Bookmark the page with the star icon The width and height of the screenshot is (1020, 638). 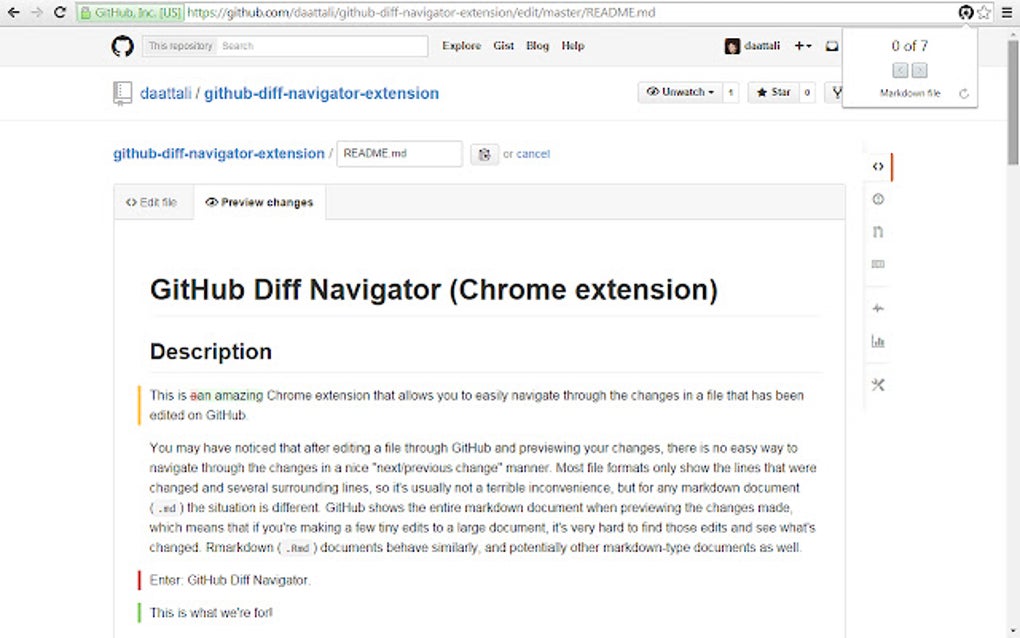click(x=983, y=12)
